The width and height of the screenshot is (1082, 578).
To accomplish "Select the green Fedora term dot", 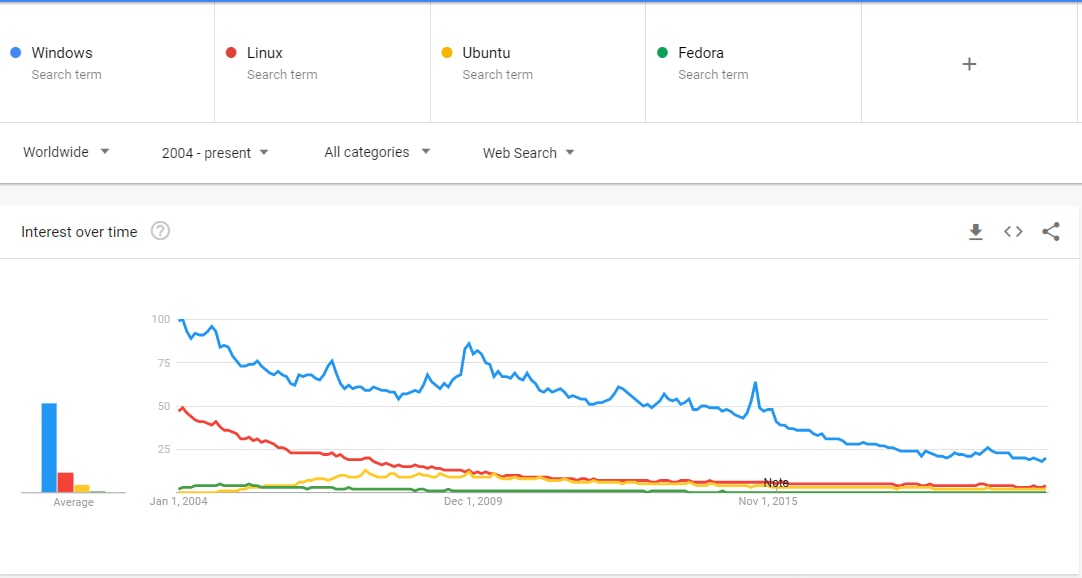I will click(x=662, y=52).
